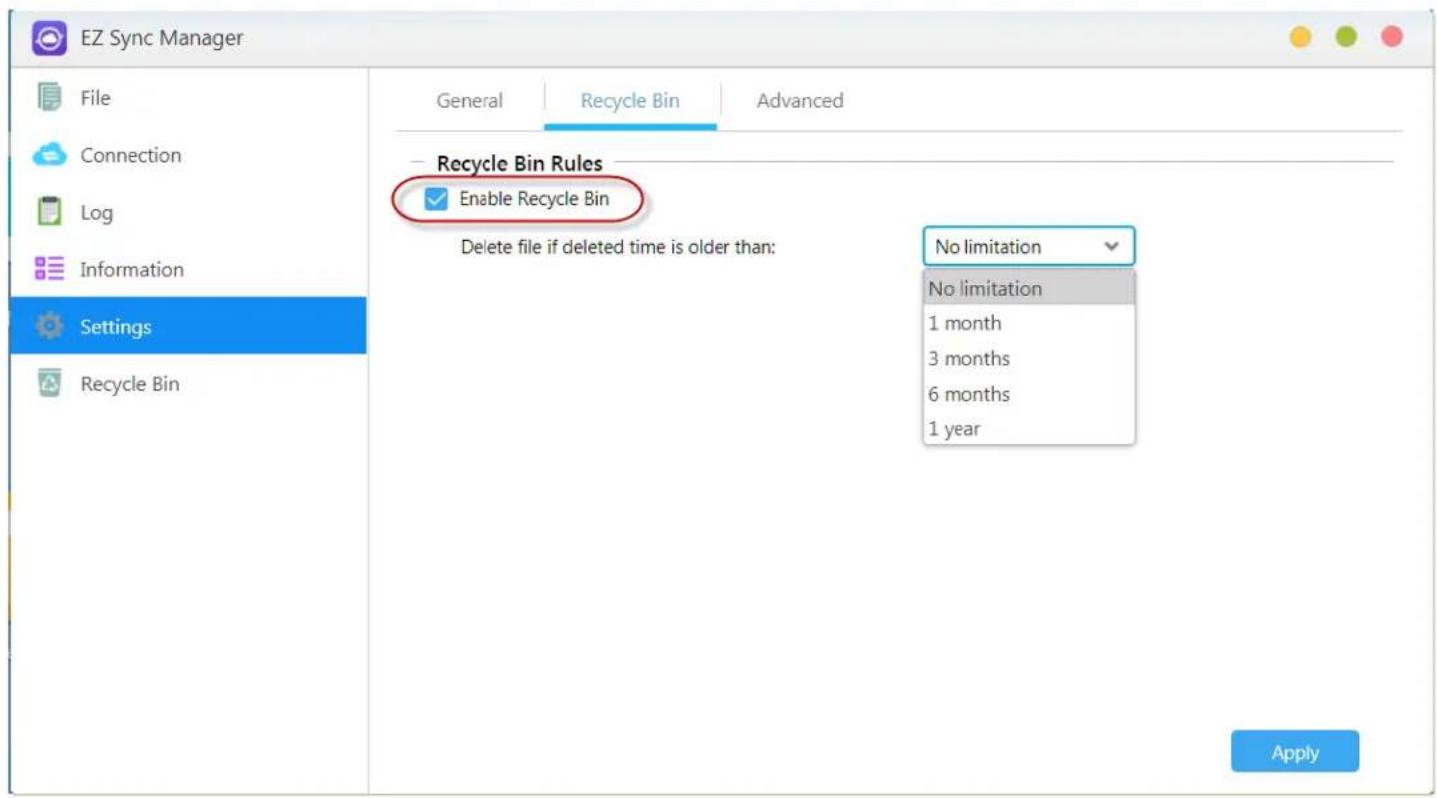
Task: Click the Settings gear icon
Action: (49, 326)
